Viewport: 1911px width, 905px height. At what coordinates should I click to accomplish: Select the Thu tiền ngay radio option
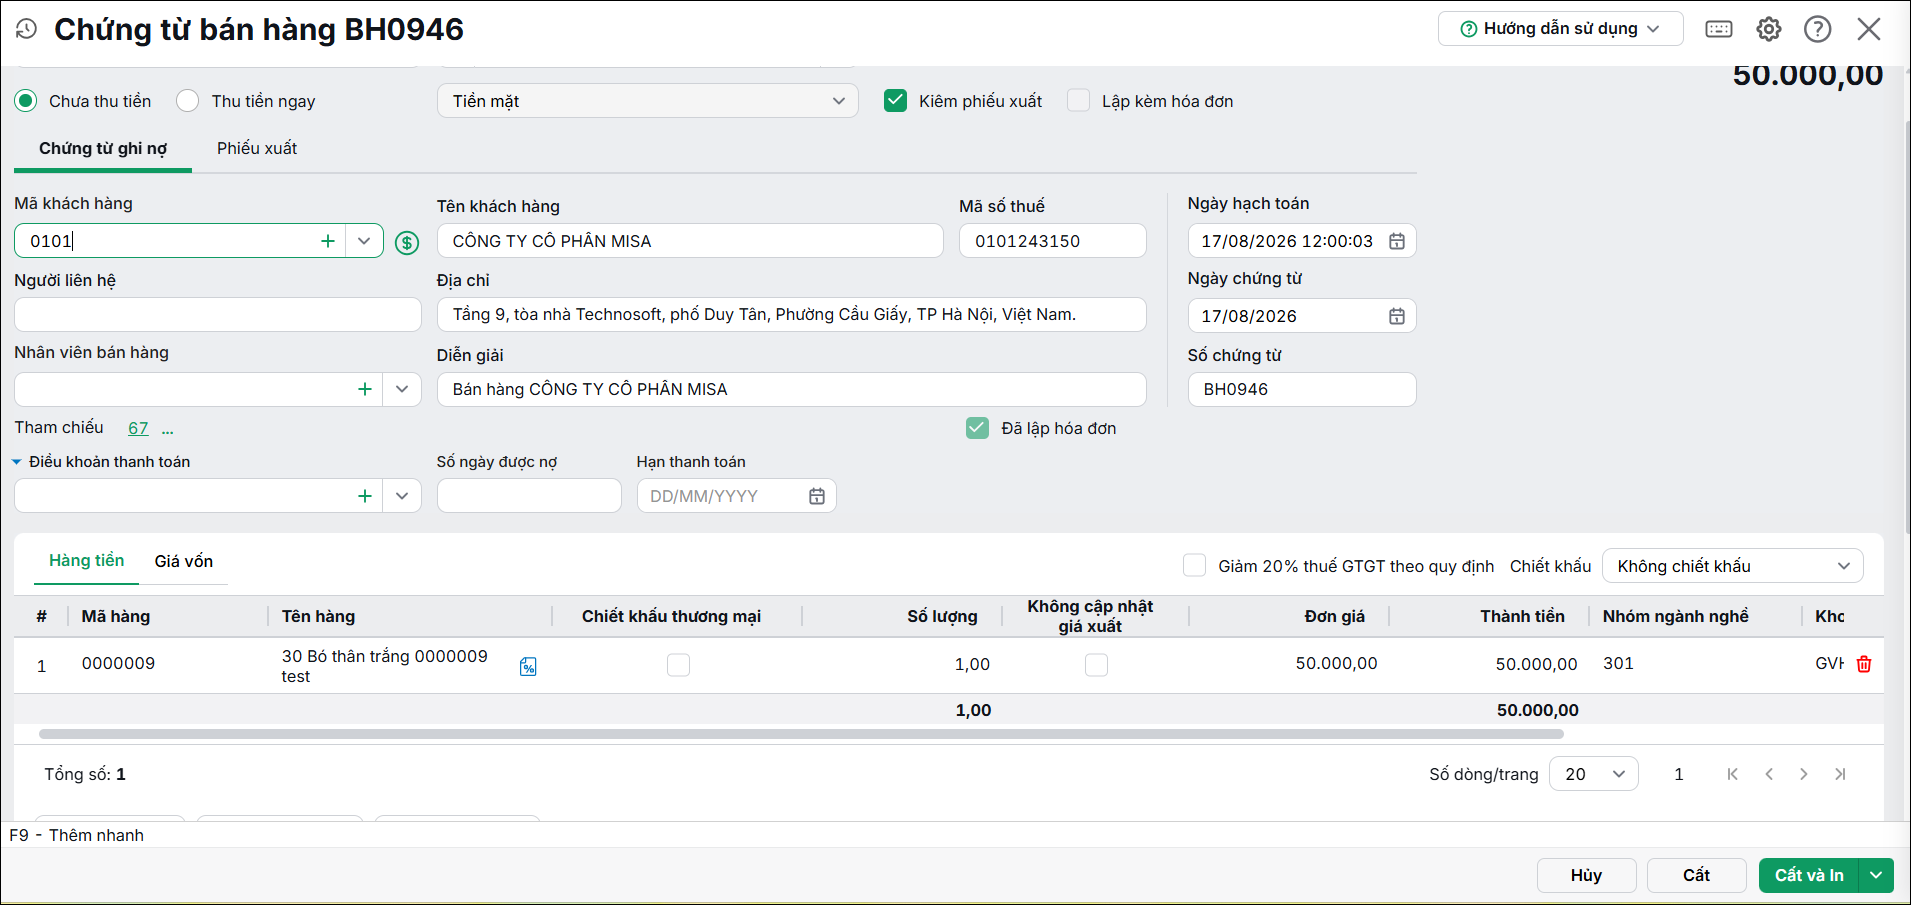187,101
